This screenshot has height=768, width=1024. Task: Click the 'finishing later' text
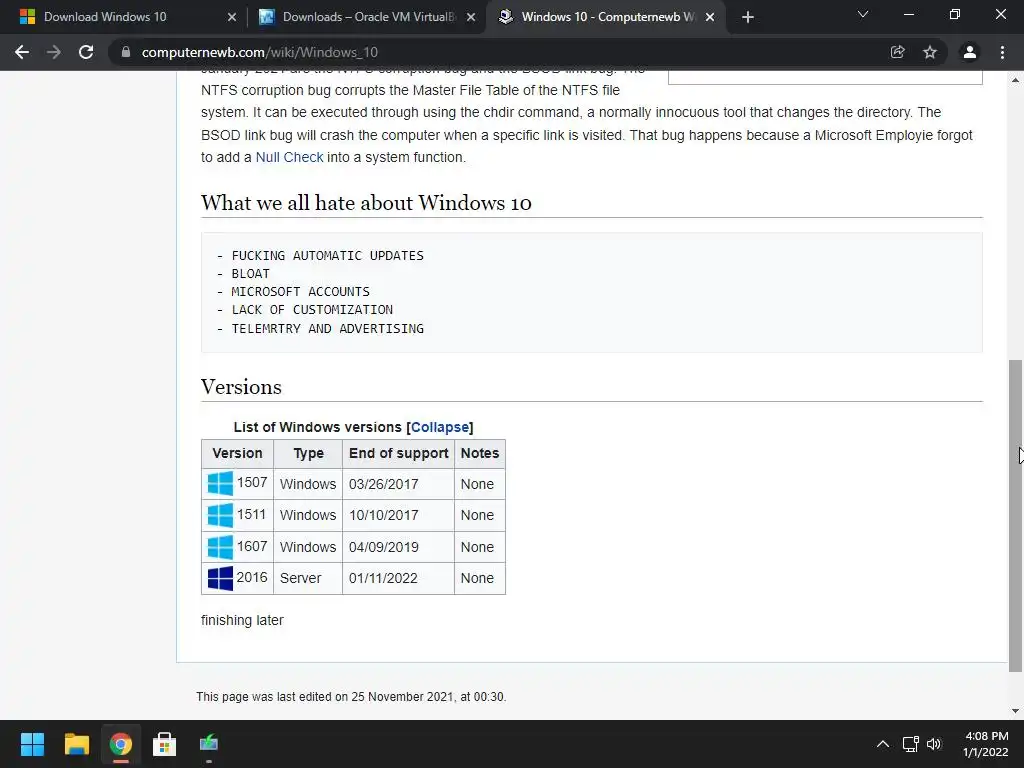click(242, 620)
